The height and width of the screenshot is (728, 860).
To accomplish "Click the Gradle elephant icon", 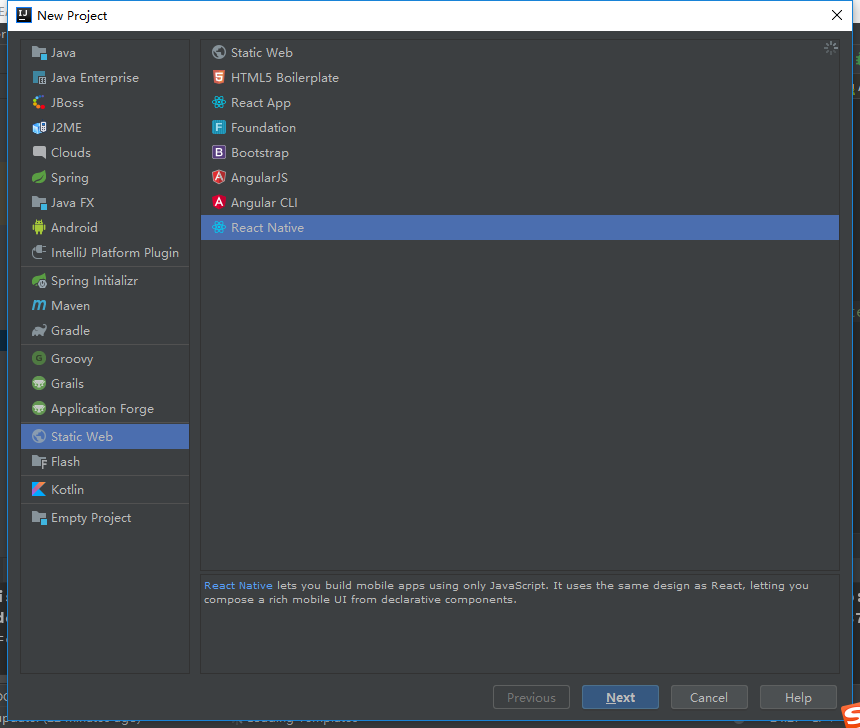I will (37, 330).
